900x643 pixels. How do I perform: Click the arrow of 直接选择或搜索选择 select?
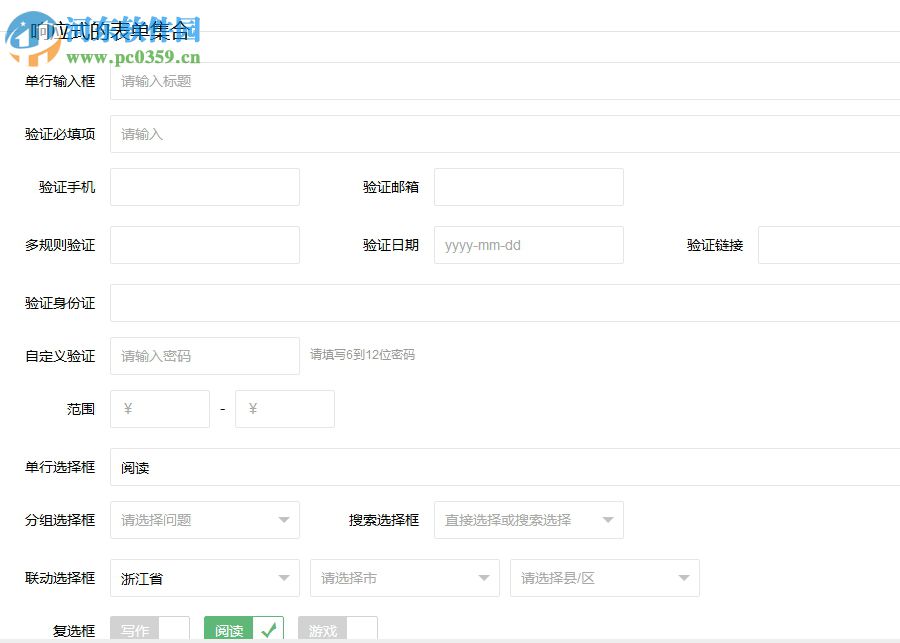[608, 520]
